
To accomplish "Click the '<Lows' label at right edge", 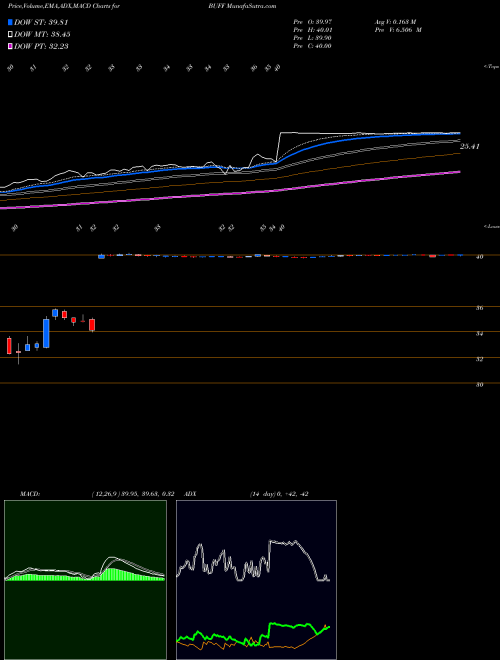I will [492, 226].
